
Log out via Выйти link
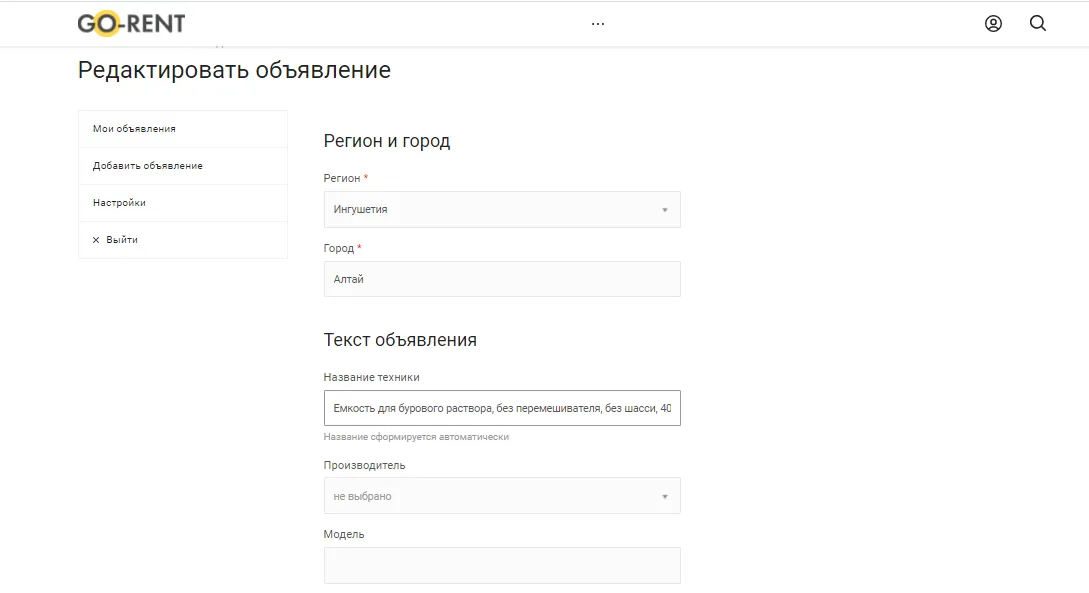point(122,240)
